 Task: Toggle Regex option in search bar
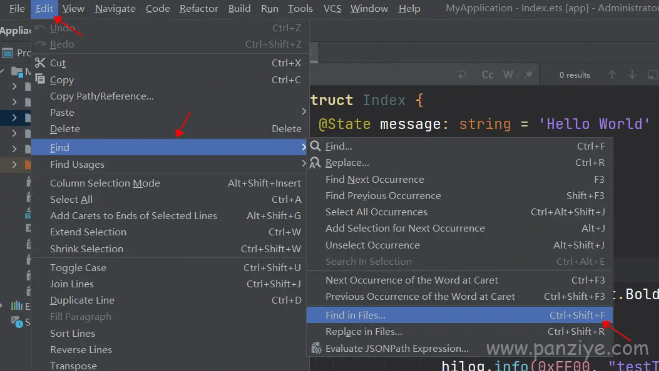528,75
